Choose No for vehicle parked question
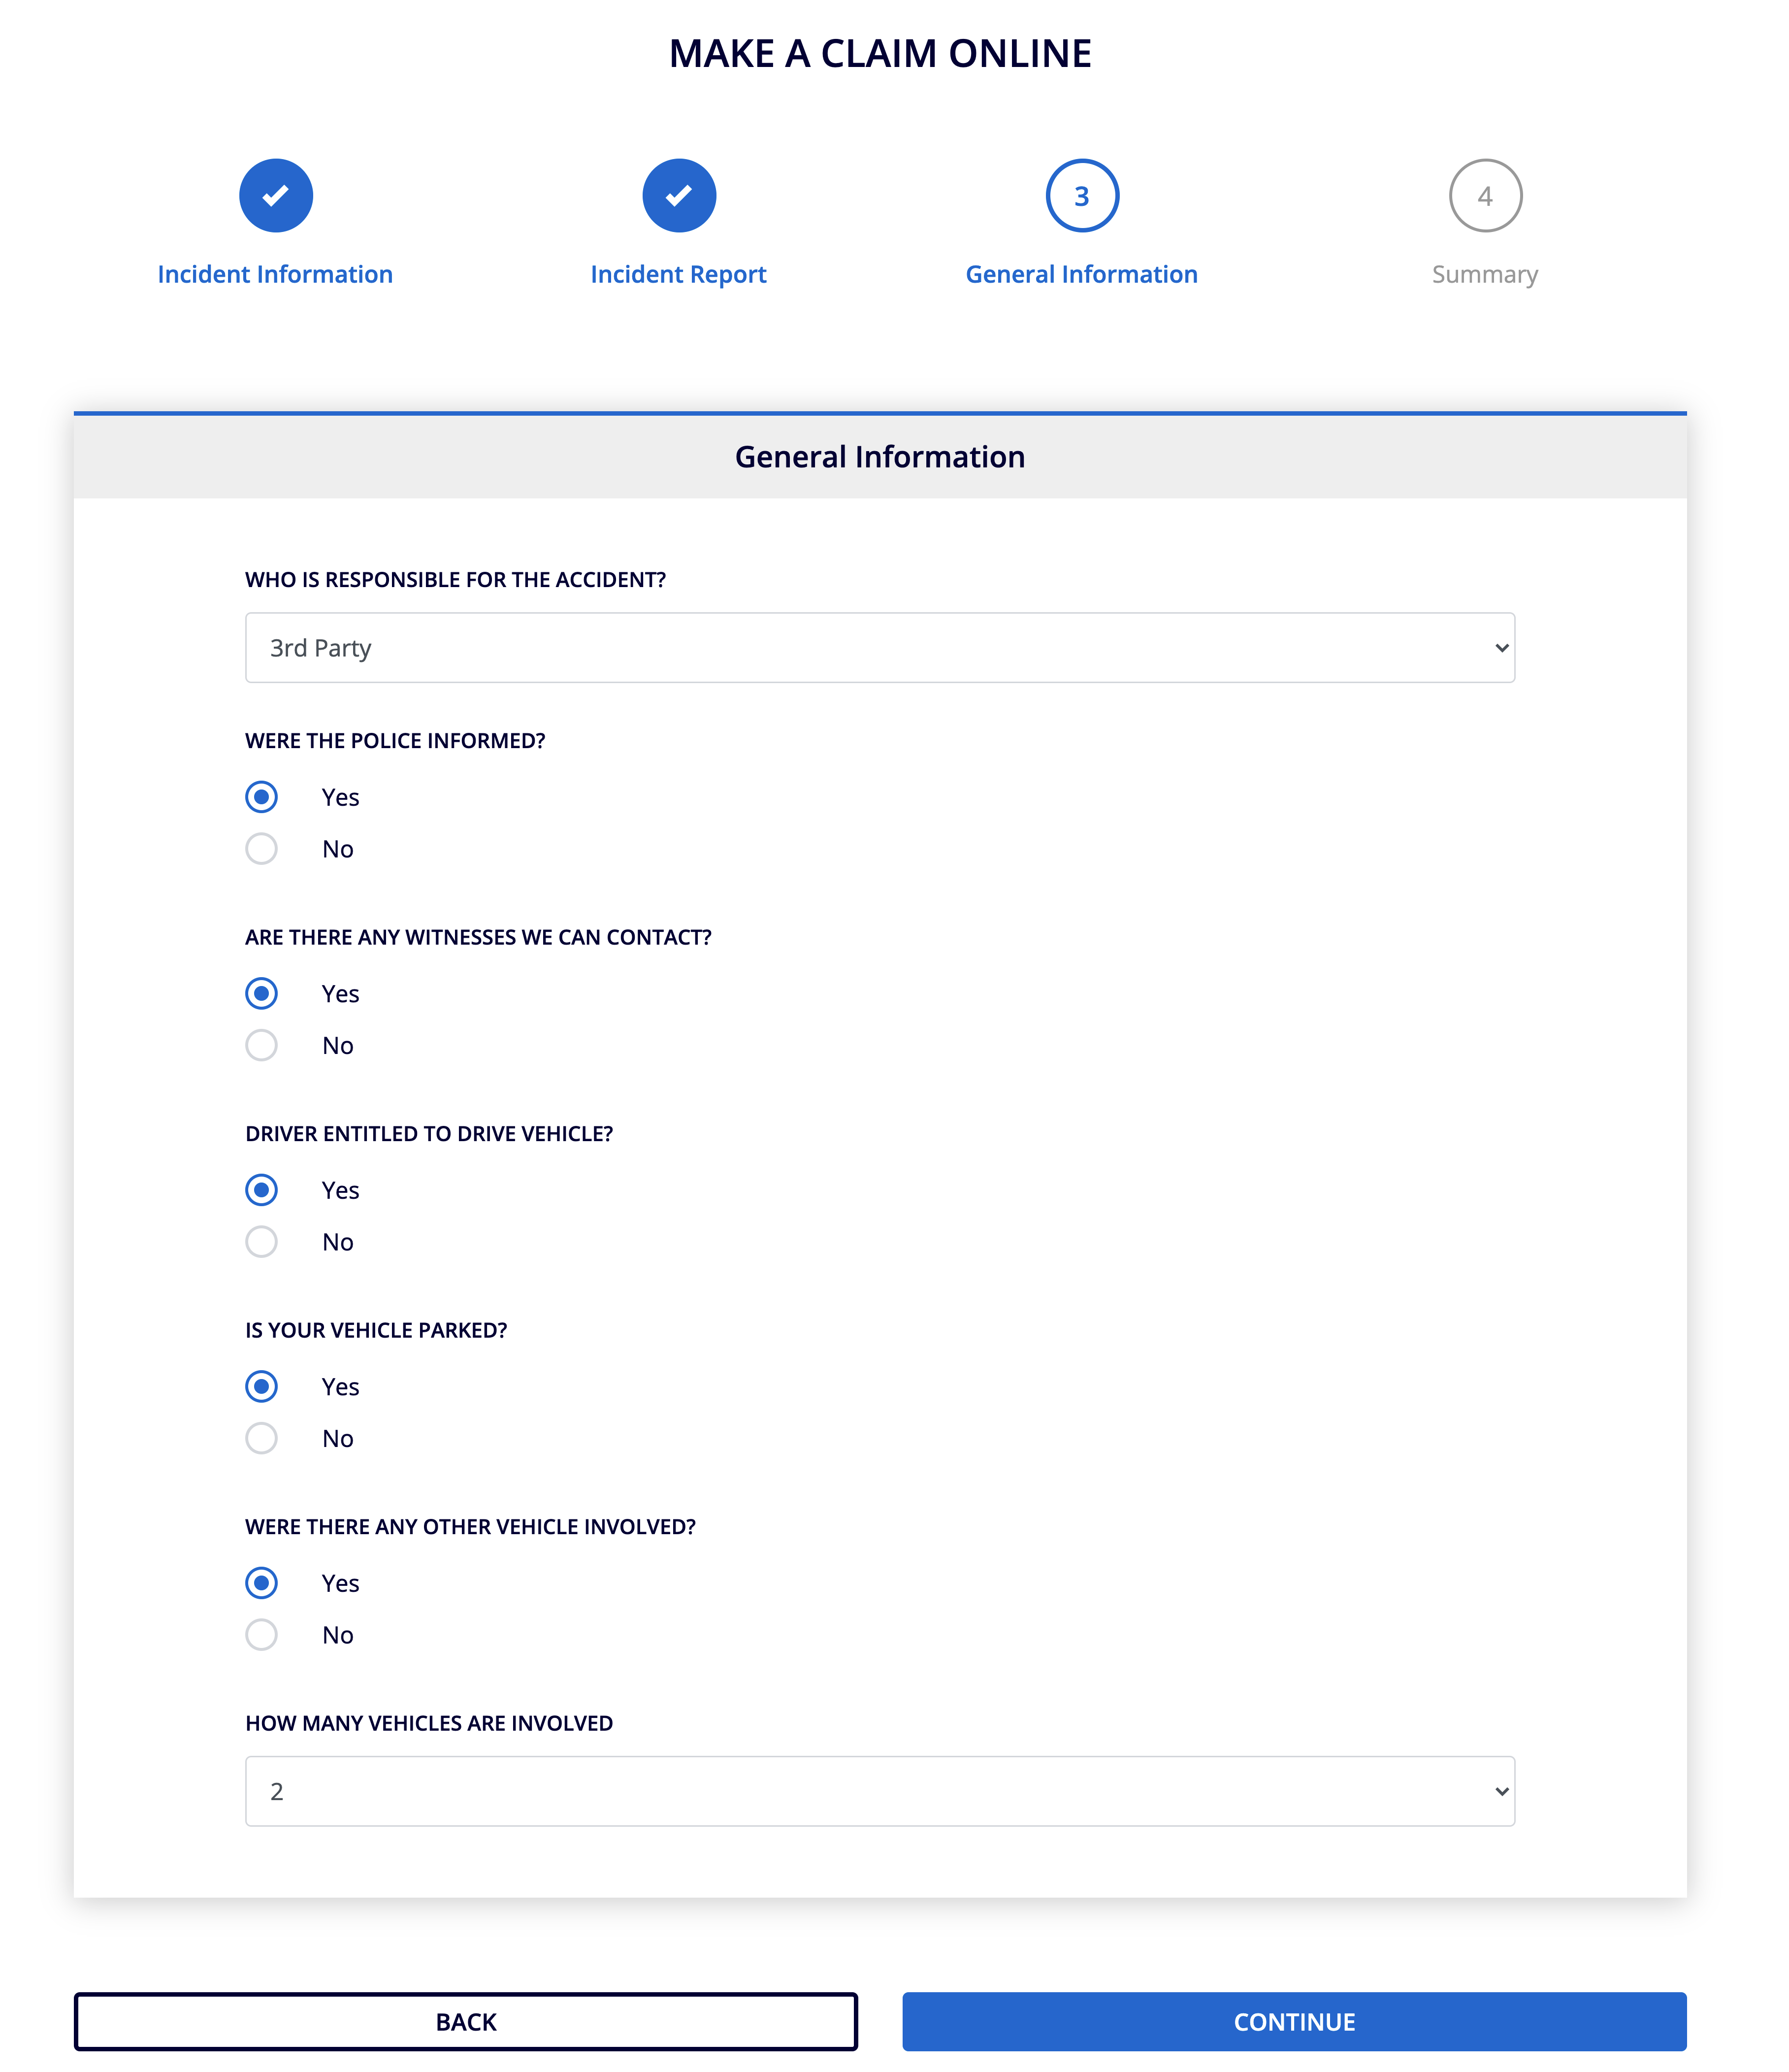This screenshot has height=2072, width=1789. click(262, 1438)
